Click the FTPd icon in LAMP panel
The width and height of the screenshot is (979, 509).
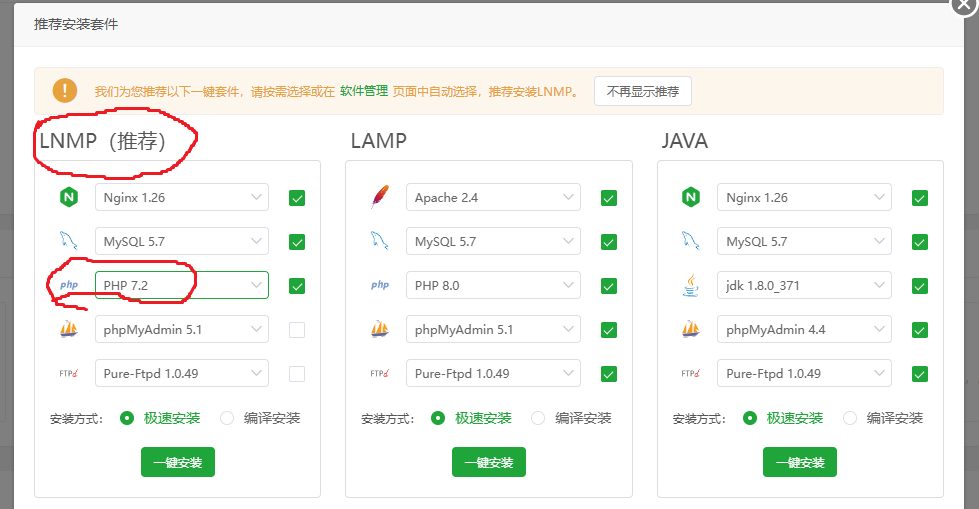(x=380, y=373)
